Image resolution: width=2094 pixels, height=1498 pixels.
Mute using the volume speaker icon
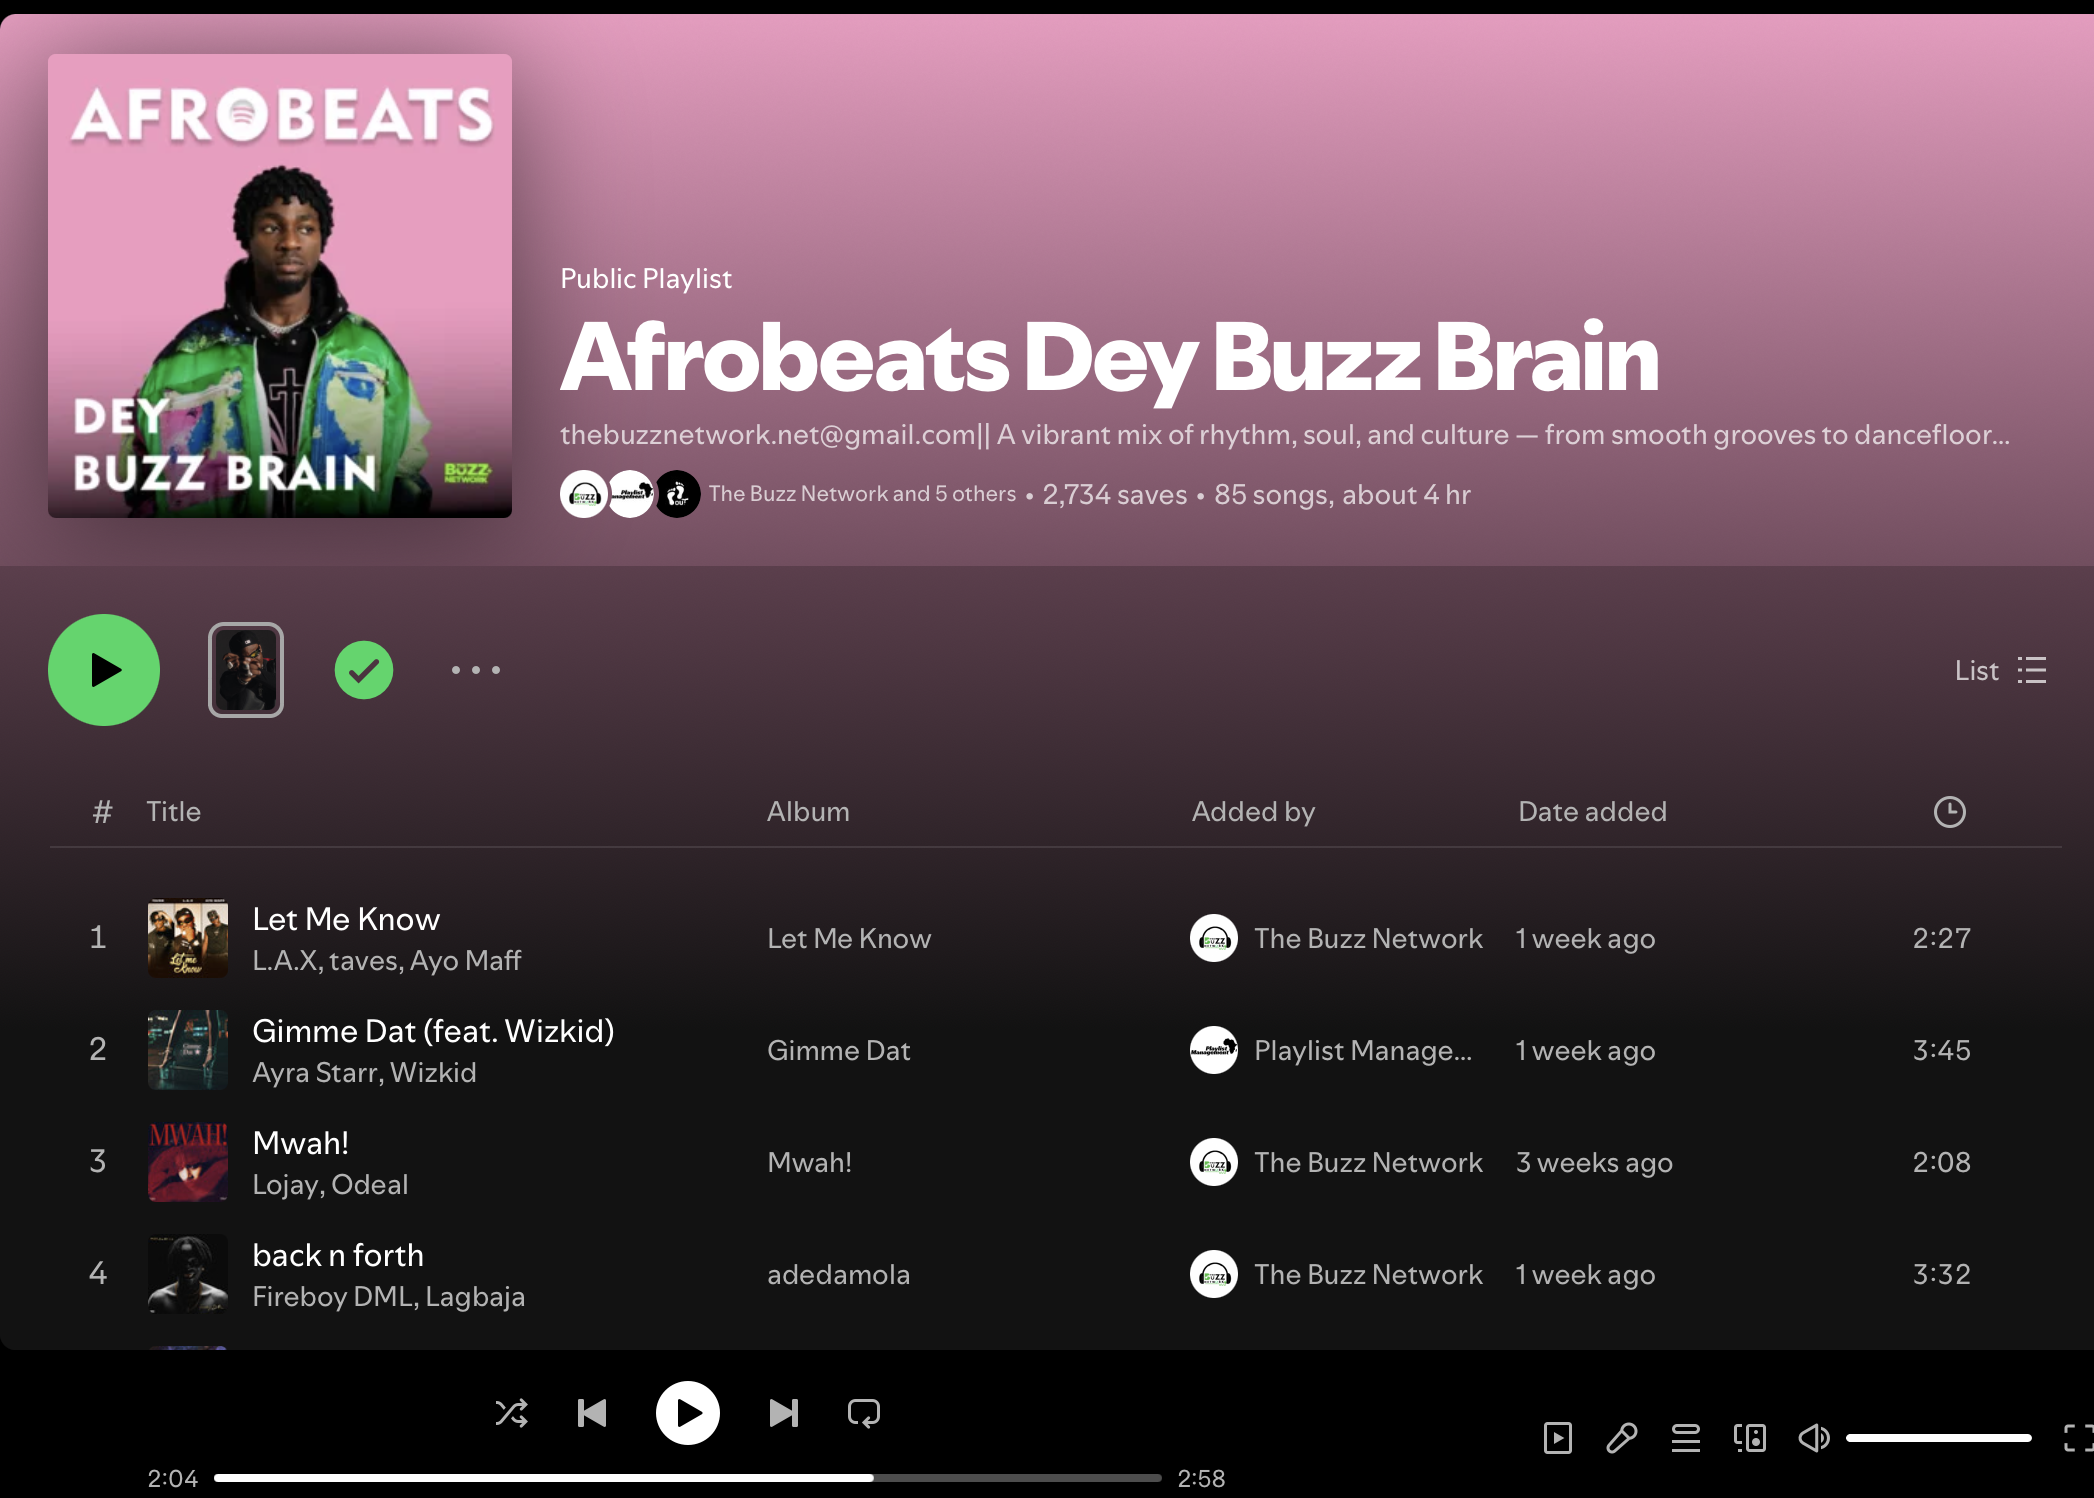(1812, 1438)
